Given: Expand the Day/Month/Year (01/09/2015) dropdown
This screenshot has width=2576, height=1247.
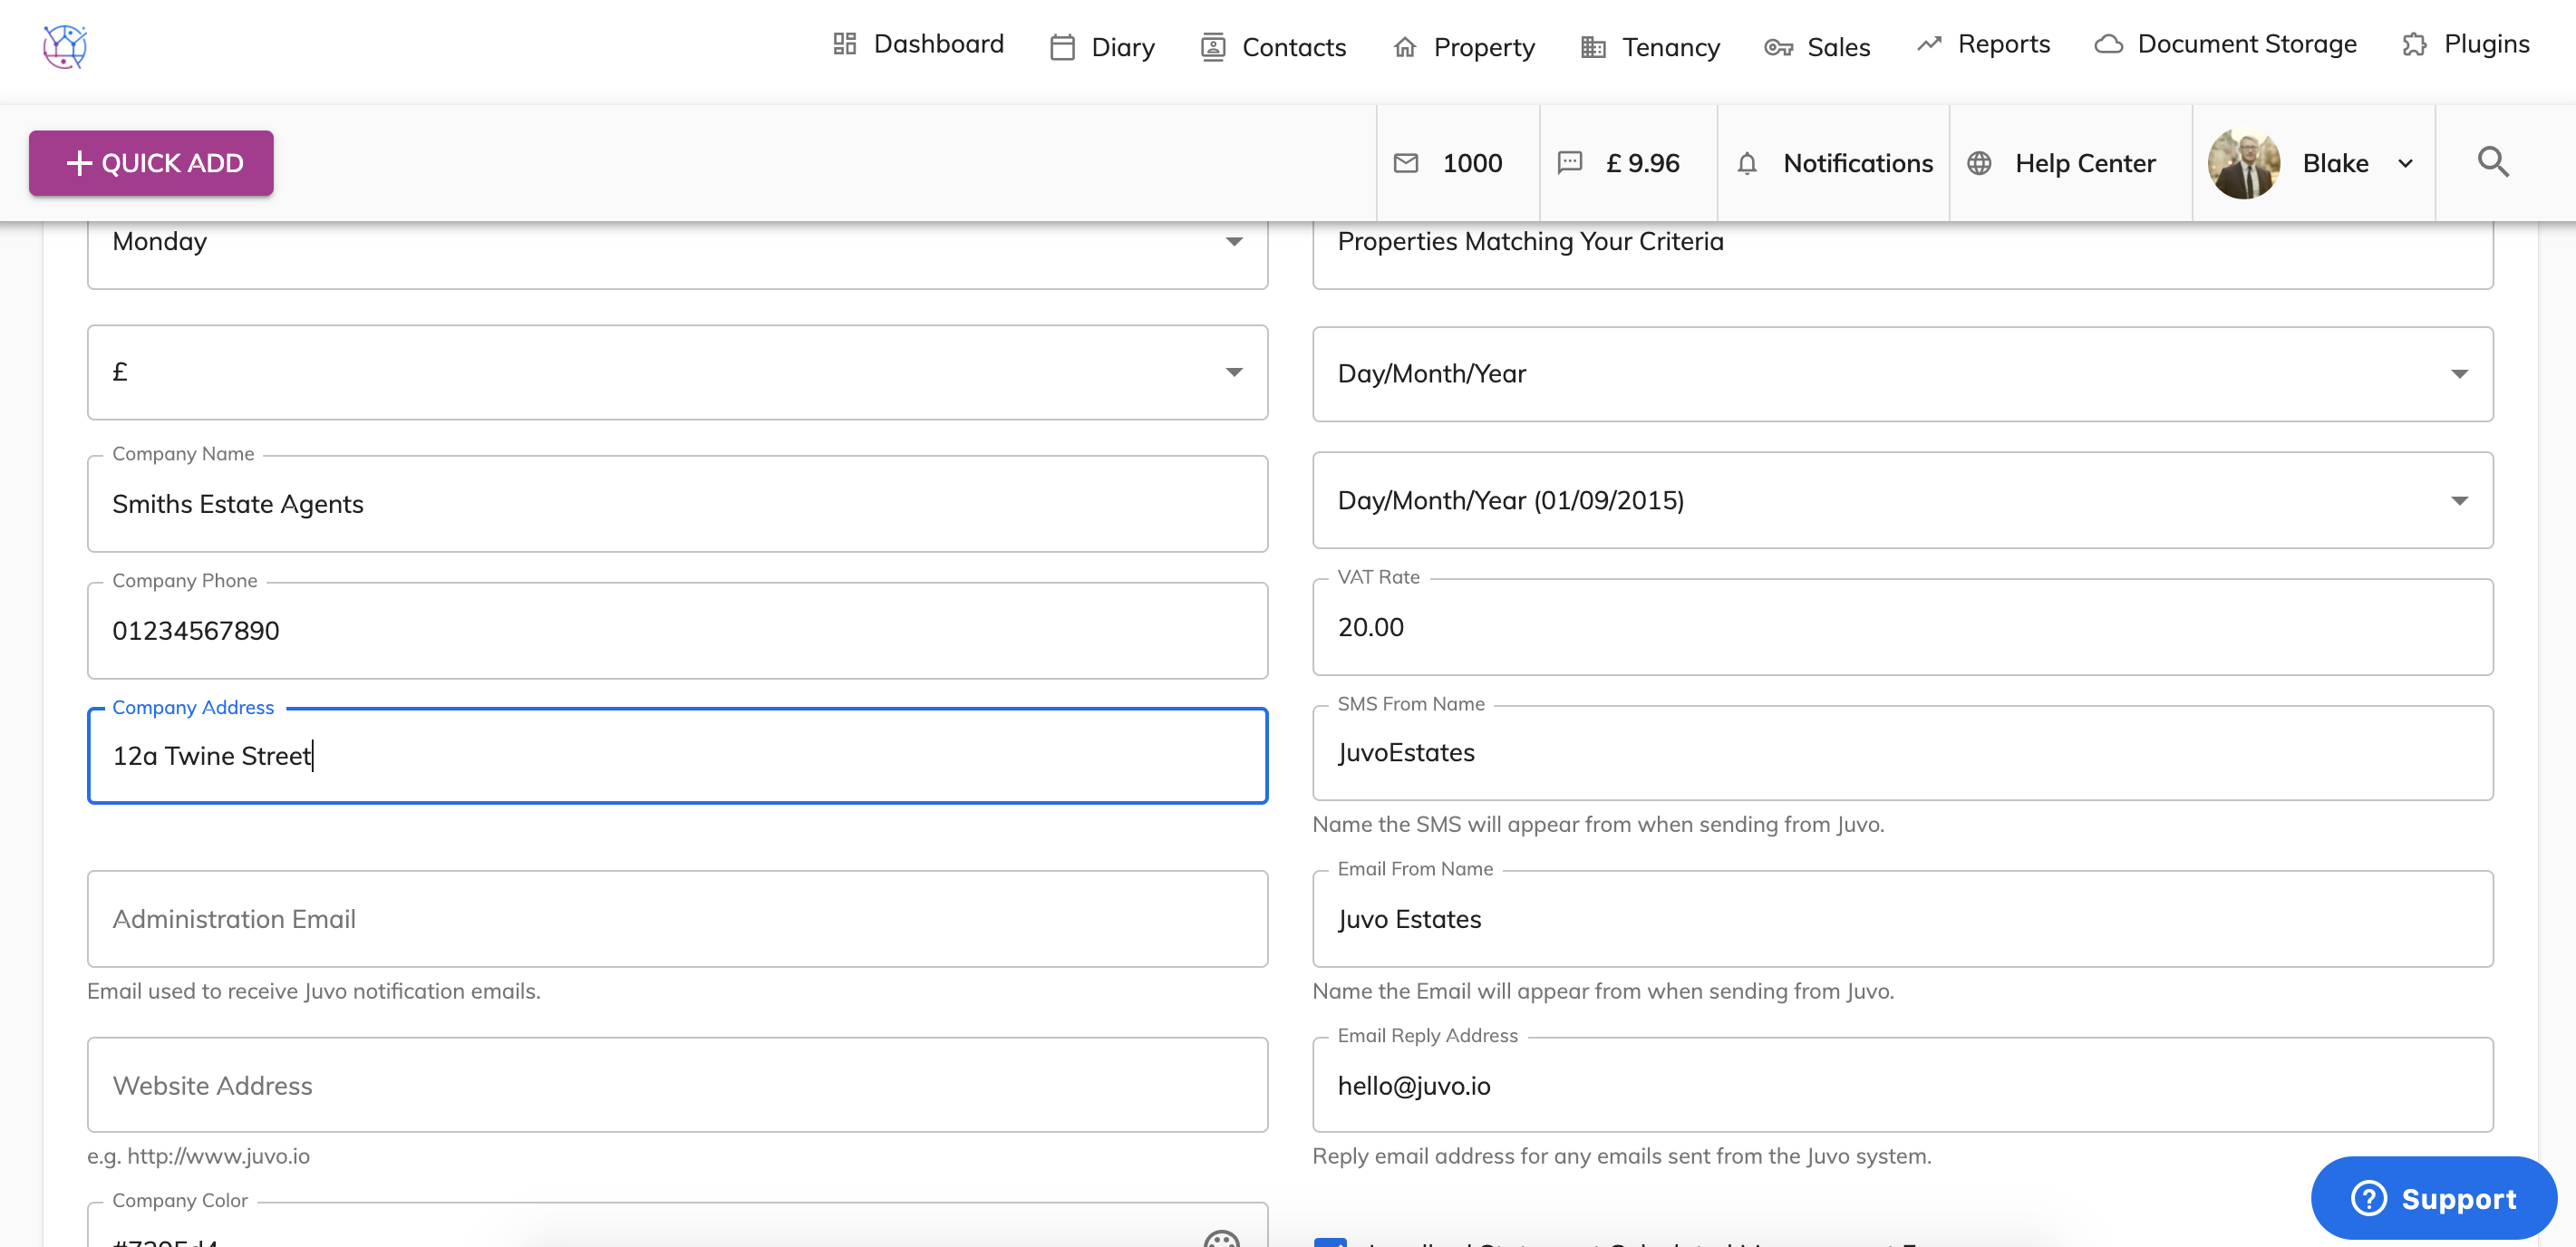Looking at the screenshot, I should (x=2459, y=501).
